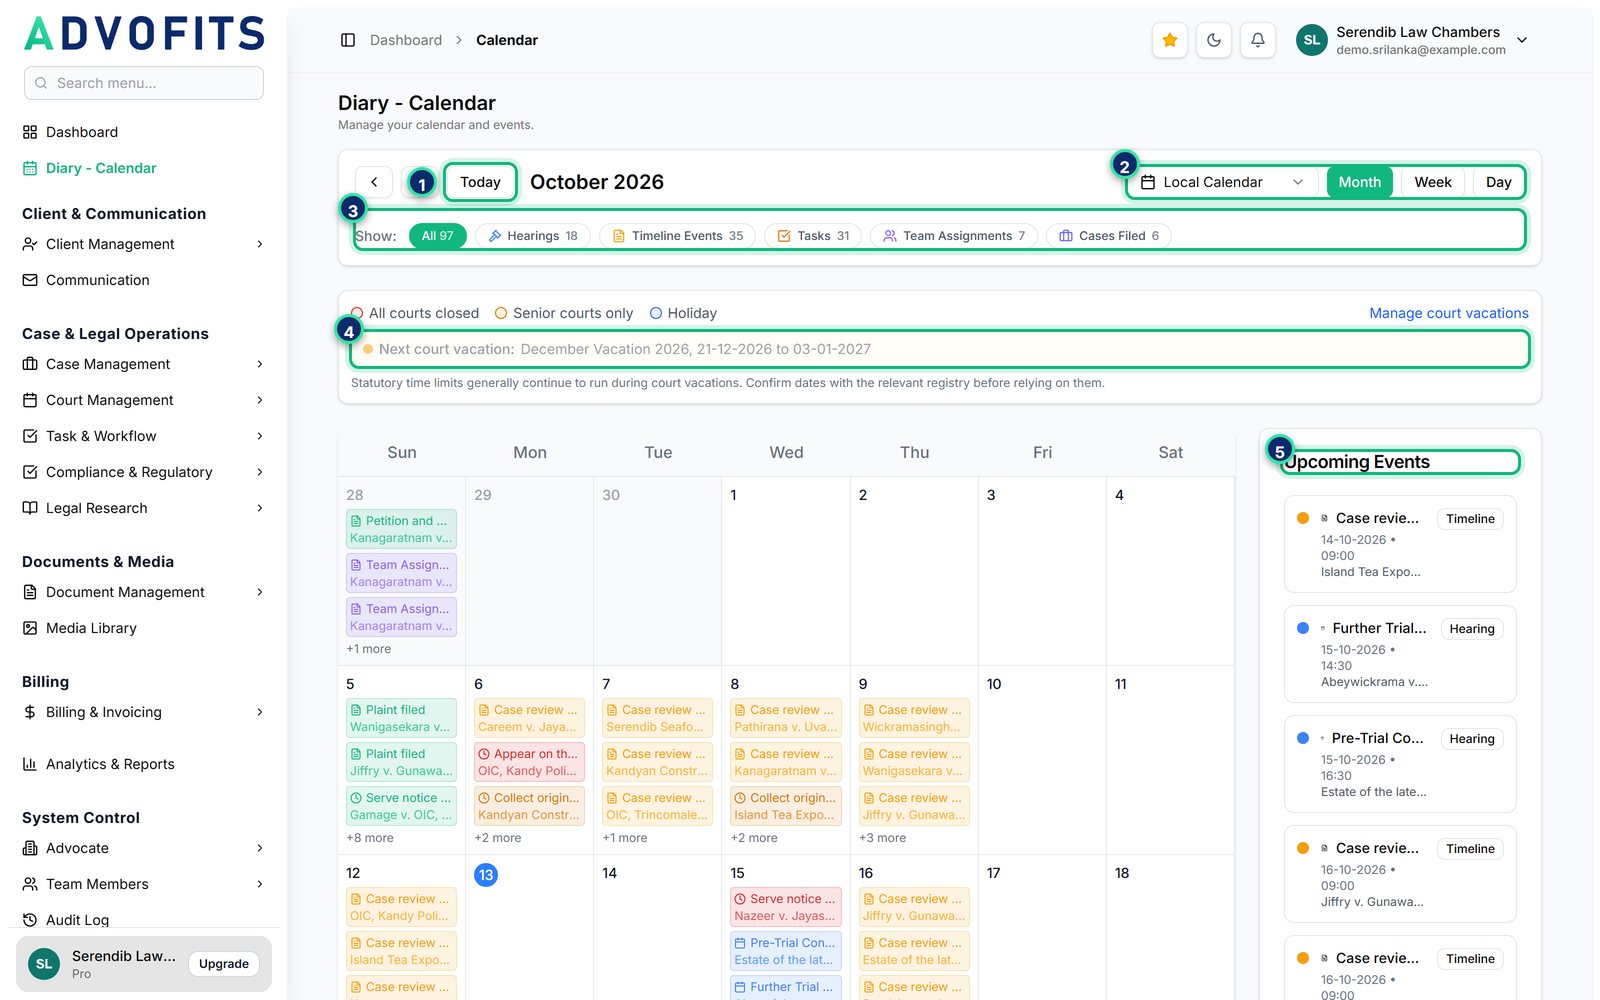Toggle the Team Assignments 7 filter

point(954,236)
